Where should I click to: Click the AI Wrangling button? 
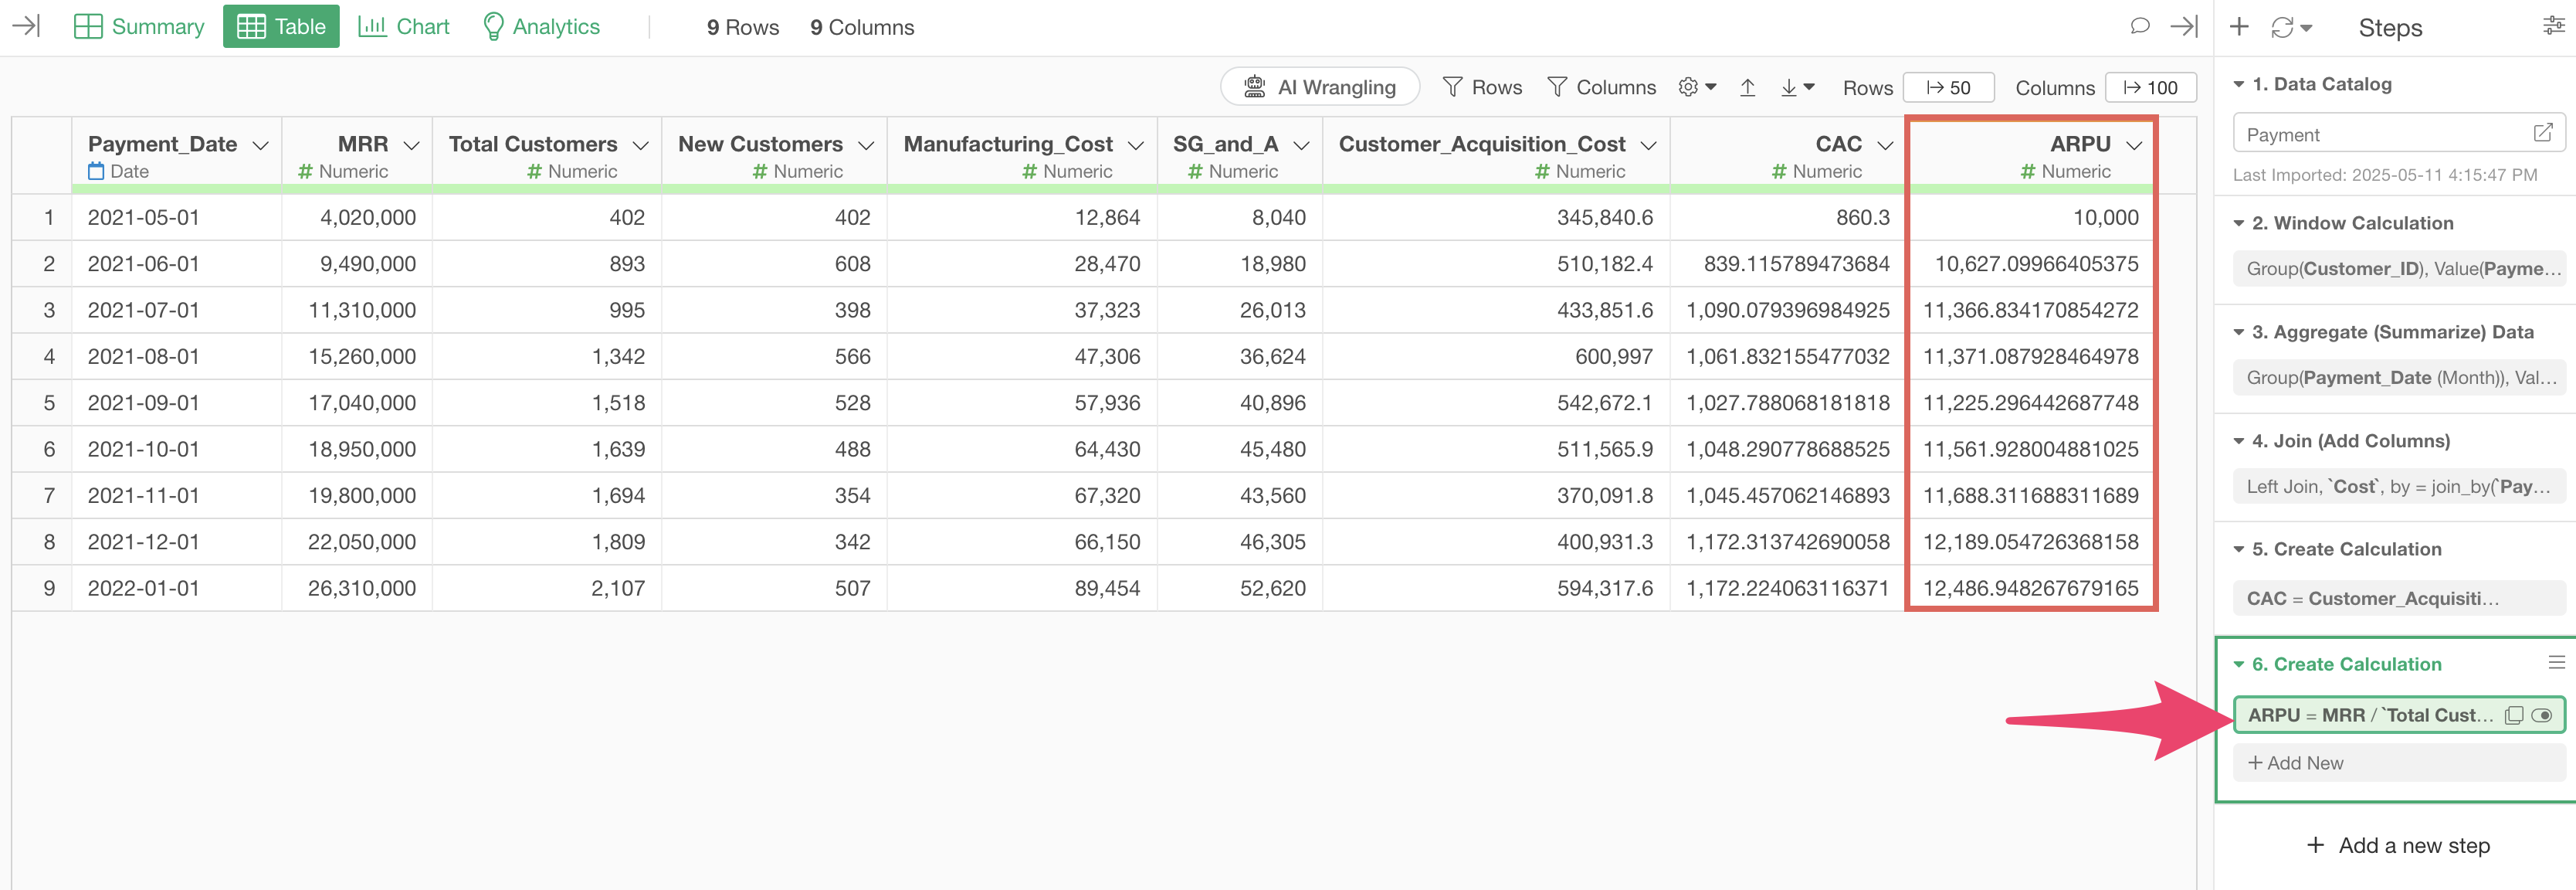point(1319,87)
